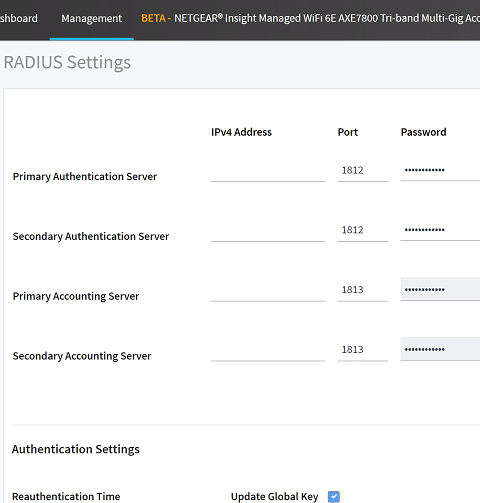Click the Secondary Accounting Server IPv4 Address field
Image resolution: width=480 pixels, height=503 pixels.
(268, 351)
